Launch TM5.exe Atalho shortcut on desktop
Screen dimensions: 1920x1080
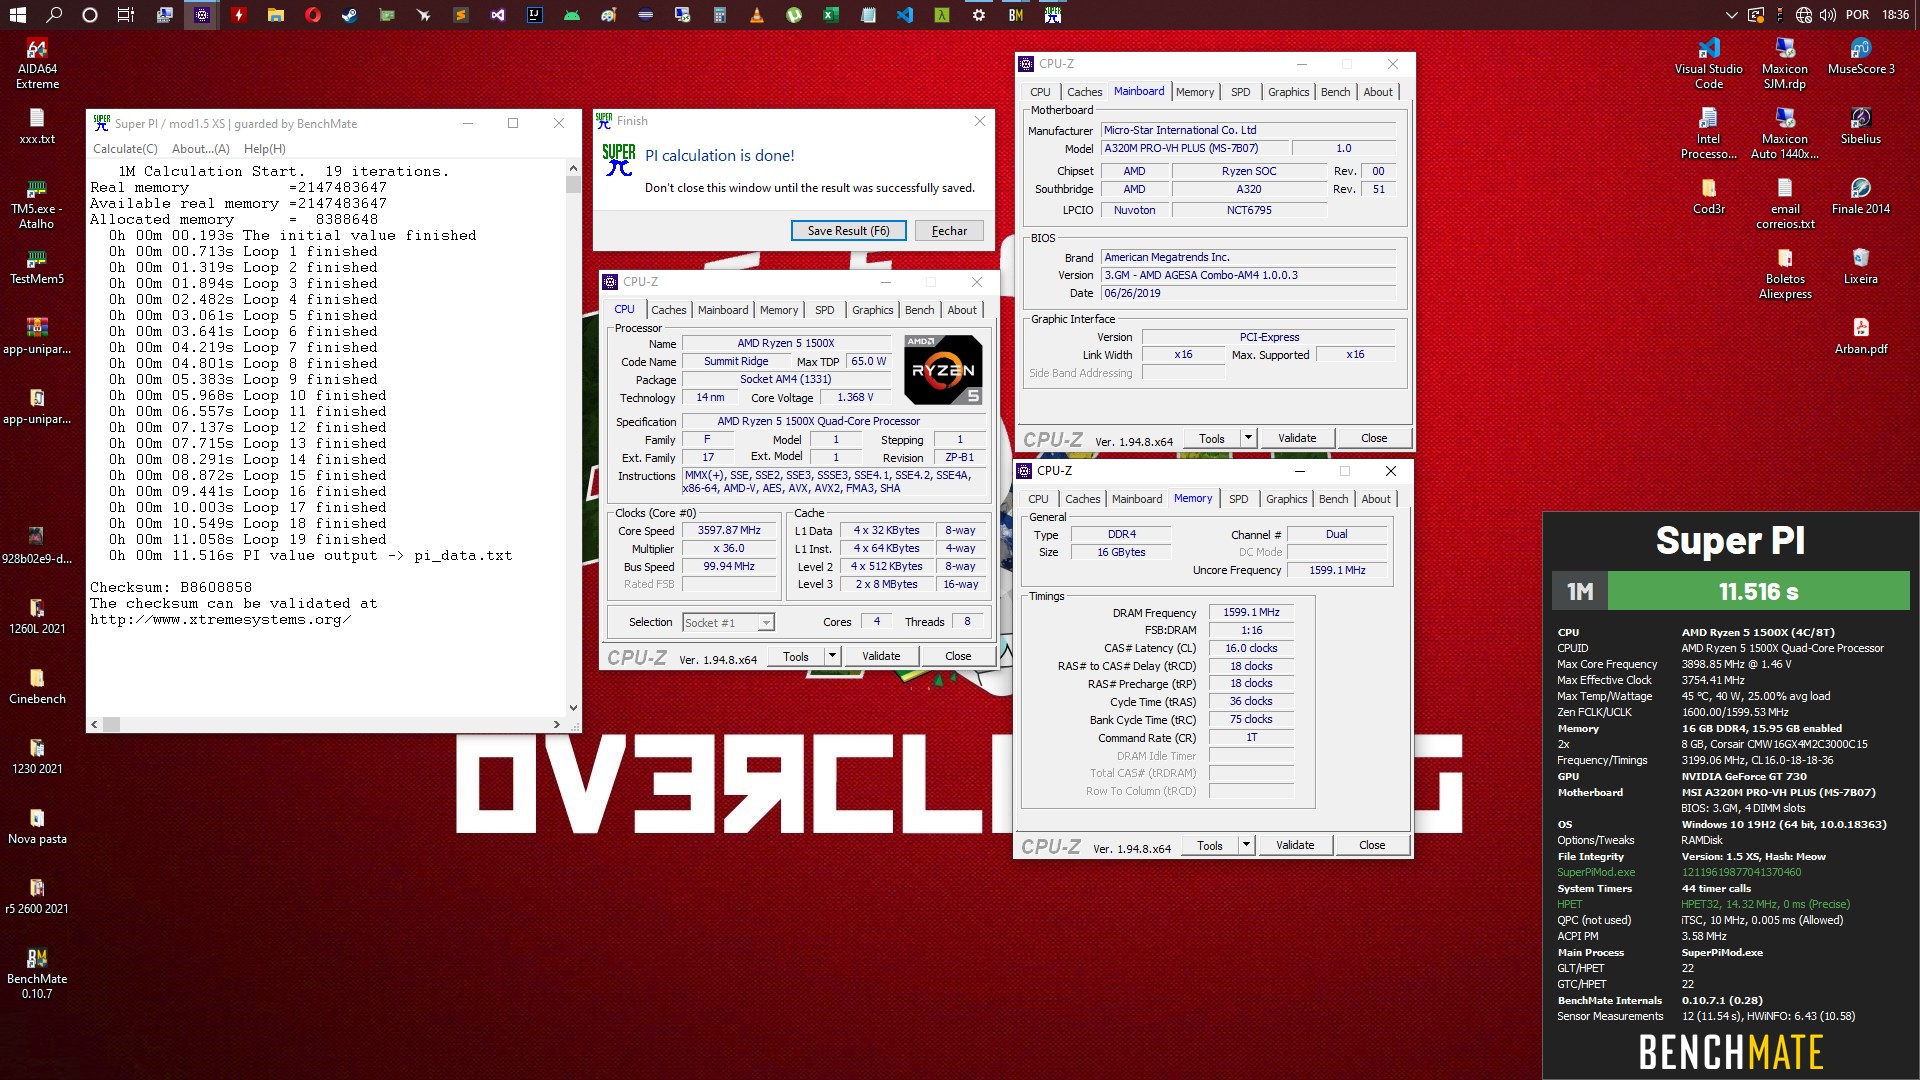pyautogui.click(x=37, y=203)
